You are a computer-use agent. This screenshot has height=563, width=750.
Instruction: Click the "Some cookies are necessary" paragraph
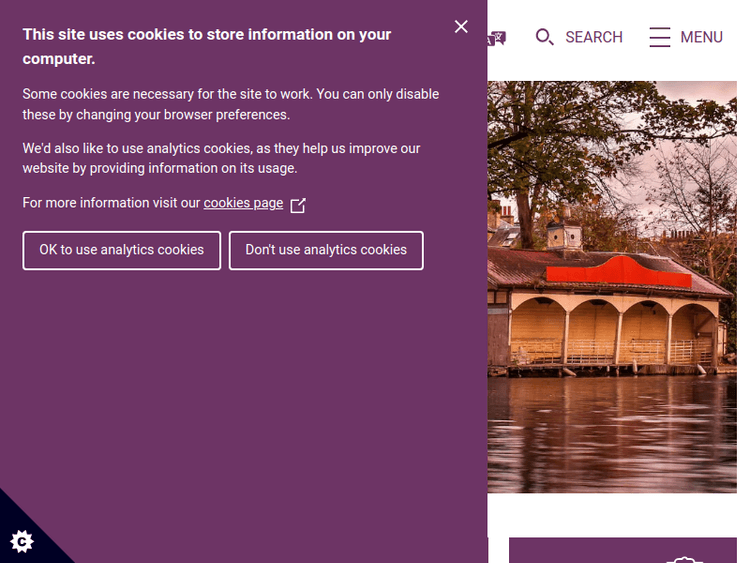231,104
